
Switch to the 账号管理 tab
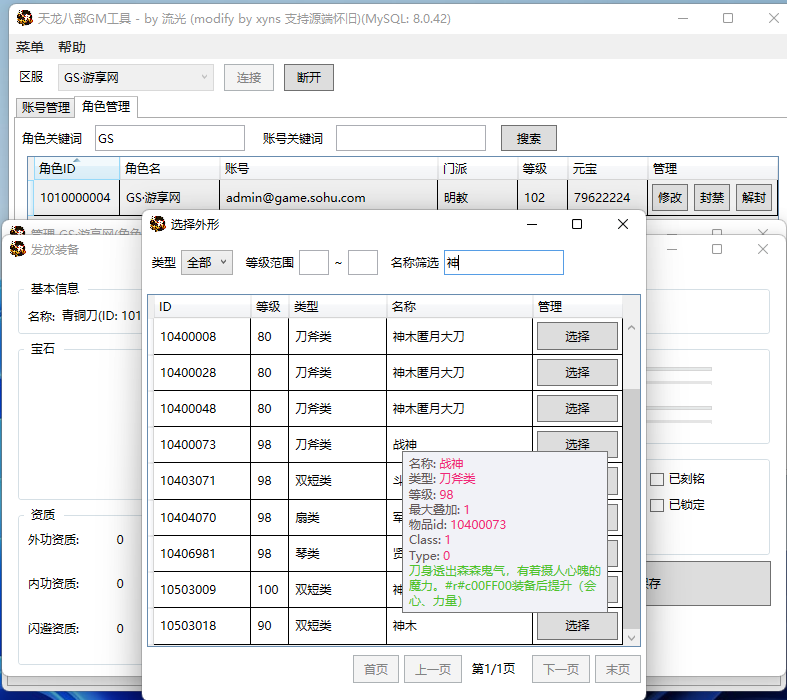46,108
